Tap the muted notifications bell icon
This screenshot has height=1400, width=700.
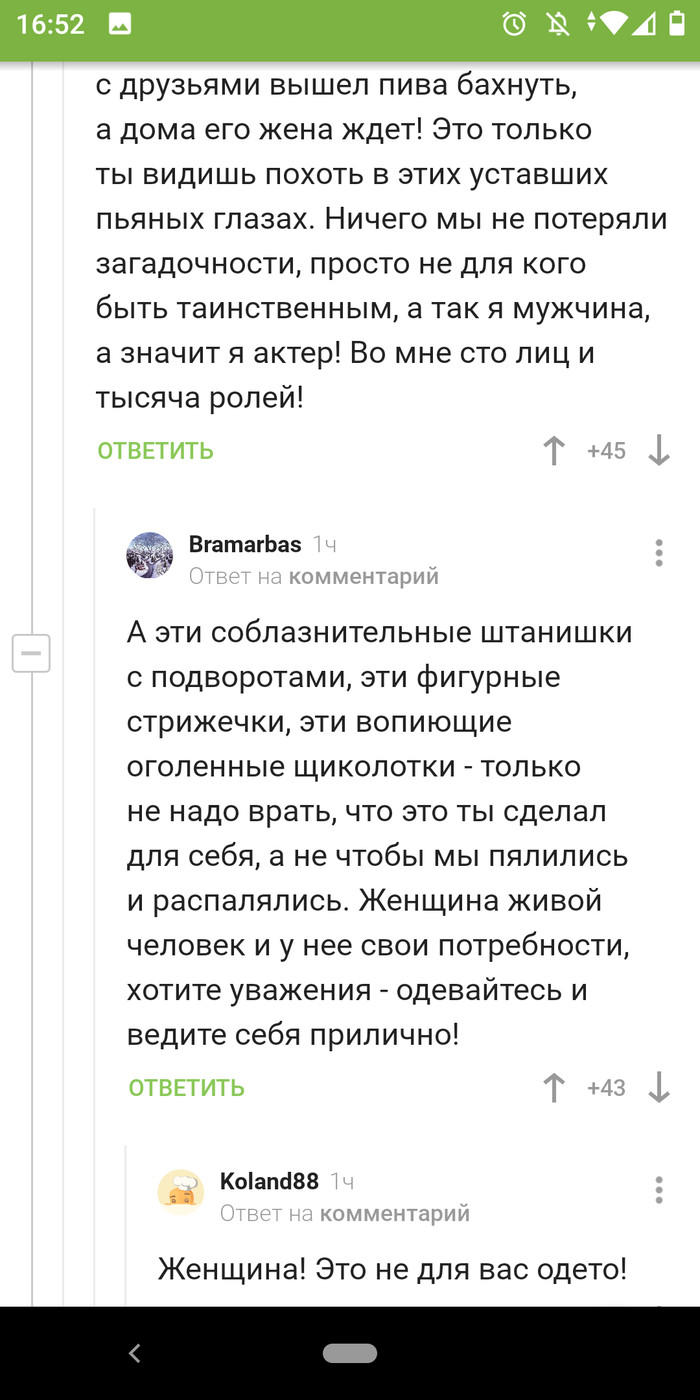coord(558,24)
